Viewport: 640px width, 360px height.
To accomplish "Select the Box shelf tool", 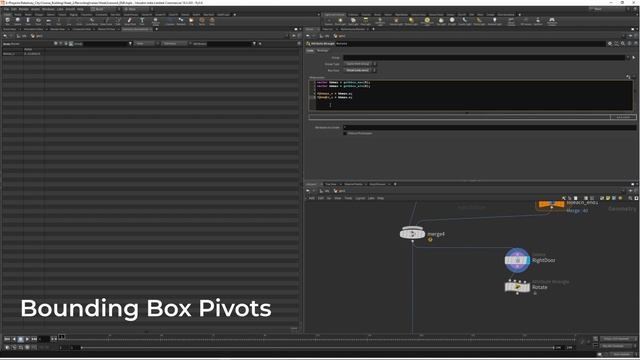I will coord(7,21).
